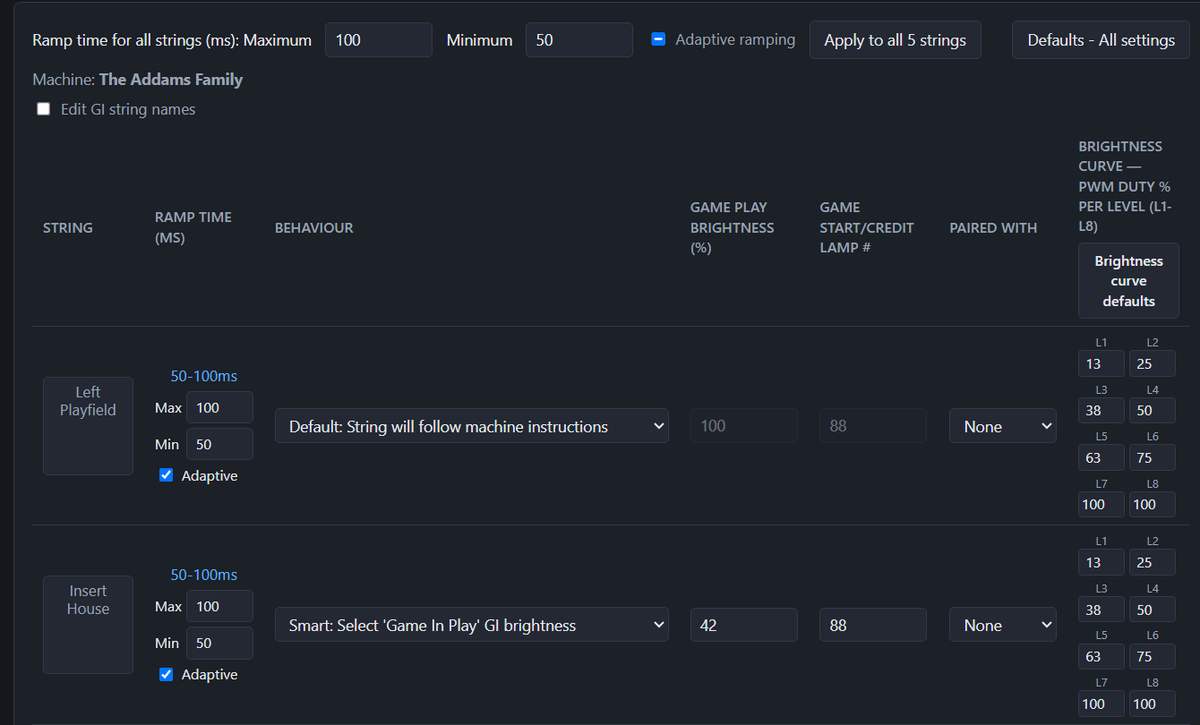Viewport: 1200px width, 725px height.
Task: Click the Insert House L1 duty field
Action: 1101,563
